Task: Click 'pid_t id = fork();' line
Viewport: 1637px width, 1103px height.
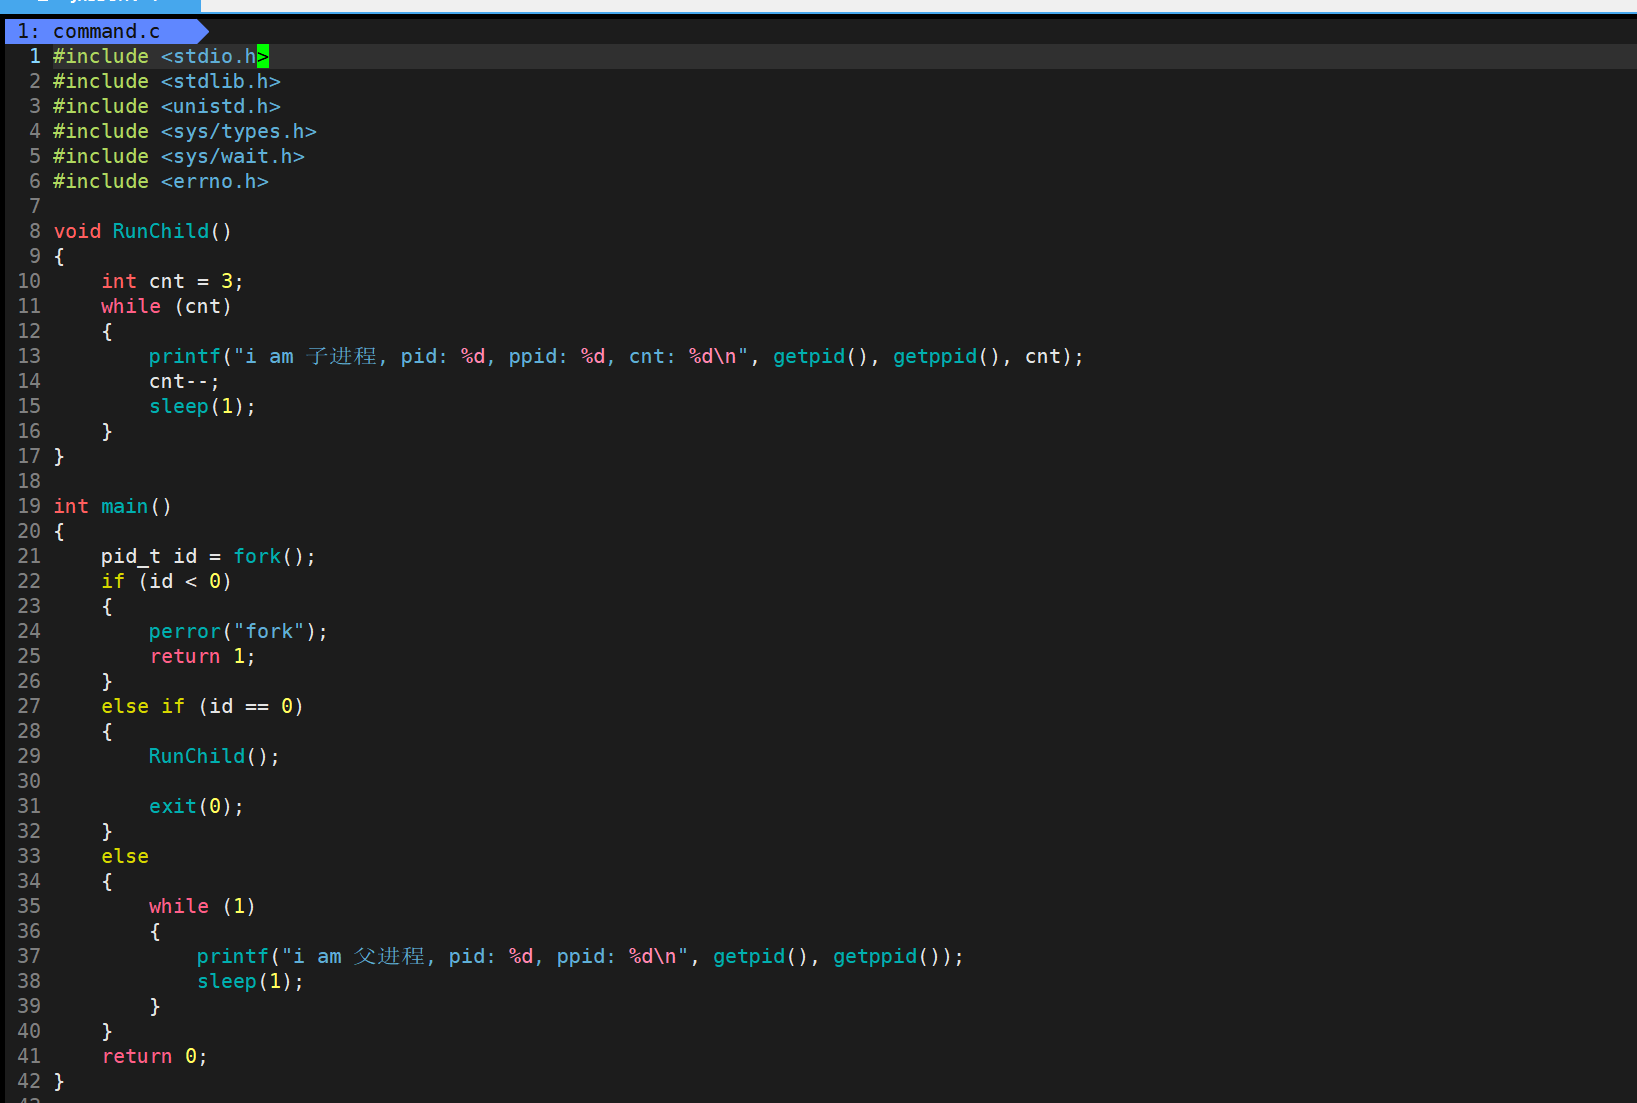Action: pyautogui.click(x=208, y=556)
